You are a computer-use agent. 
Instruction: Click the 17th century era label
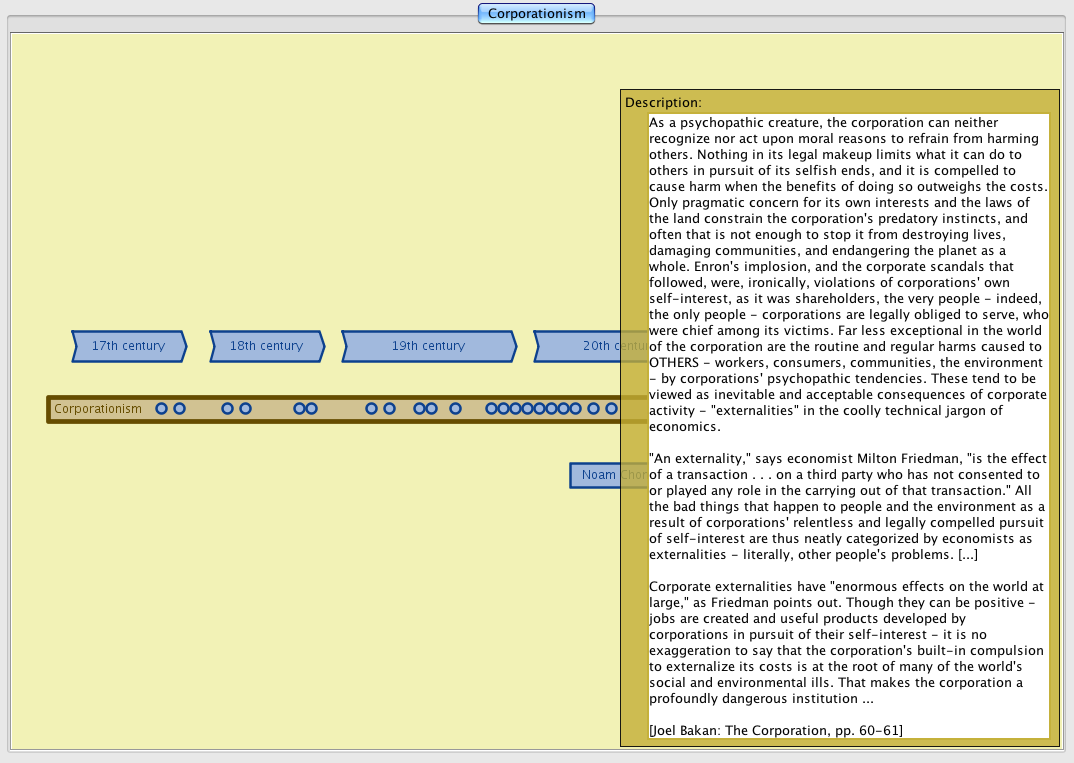[128, 346]
